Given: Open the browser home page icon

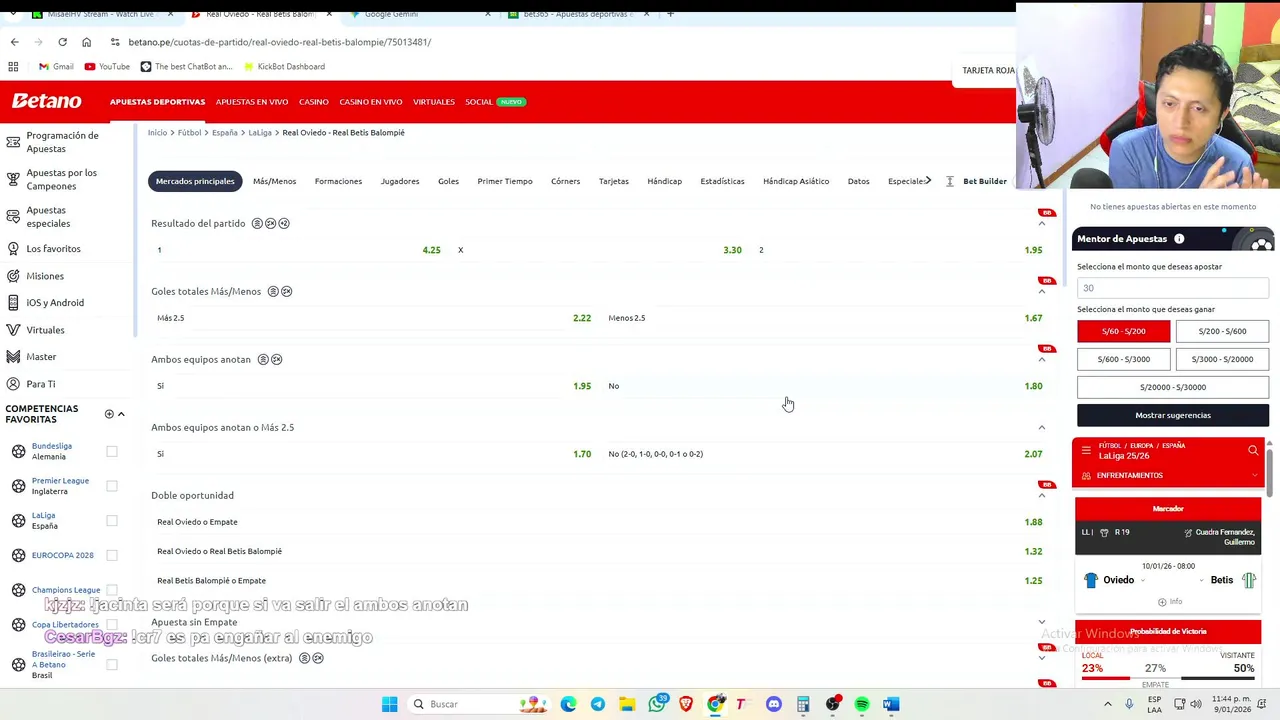Looking at the screenshot, I should click(86, 42).
